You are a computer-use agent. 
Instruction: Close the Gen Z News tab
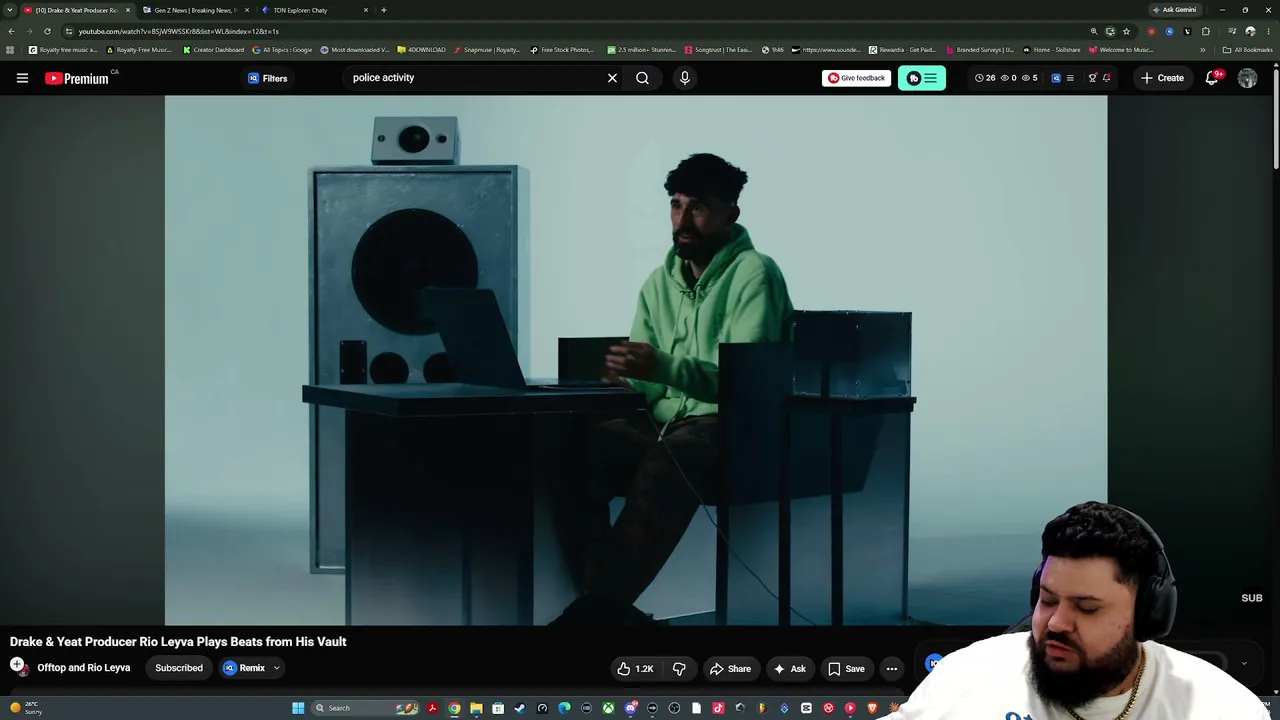pos(247,10)
